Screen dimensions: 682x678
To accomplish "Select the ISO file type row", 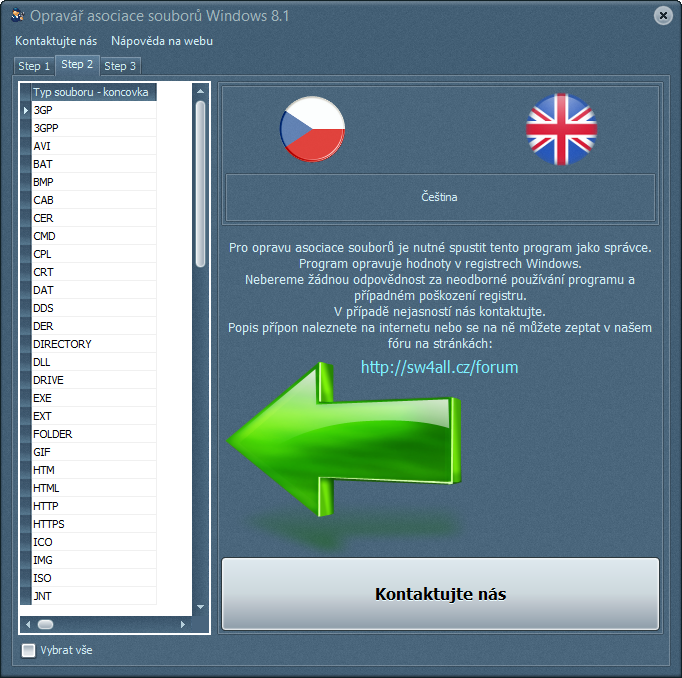I will coord(94,578).
